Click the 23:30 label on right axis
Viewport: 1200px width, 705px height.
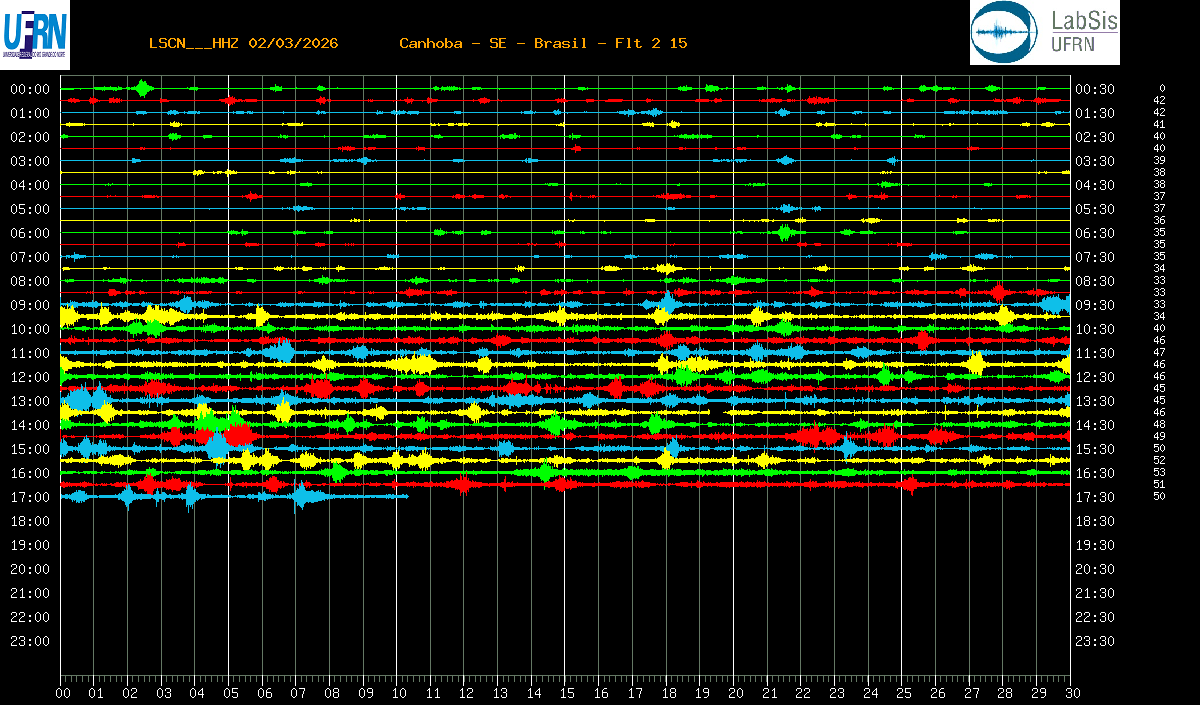point(1094,641)
